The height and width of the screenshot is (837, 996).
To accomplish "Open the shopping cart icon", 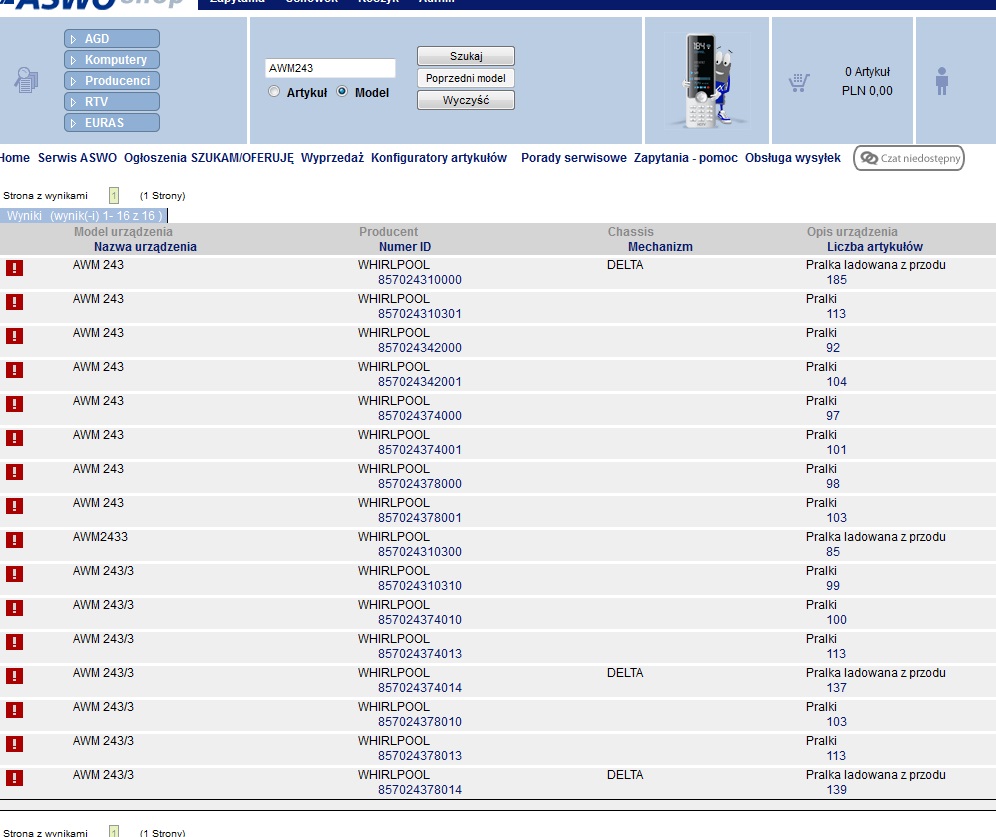I will pyautogui.click(x=798, y=82).
